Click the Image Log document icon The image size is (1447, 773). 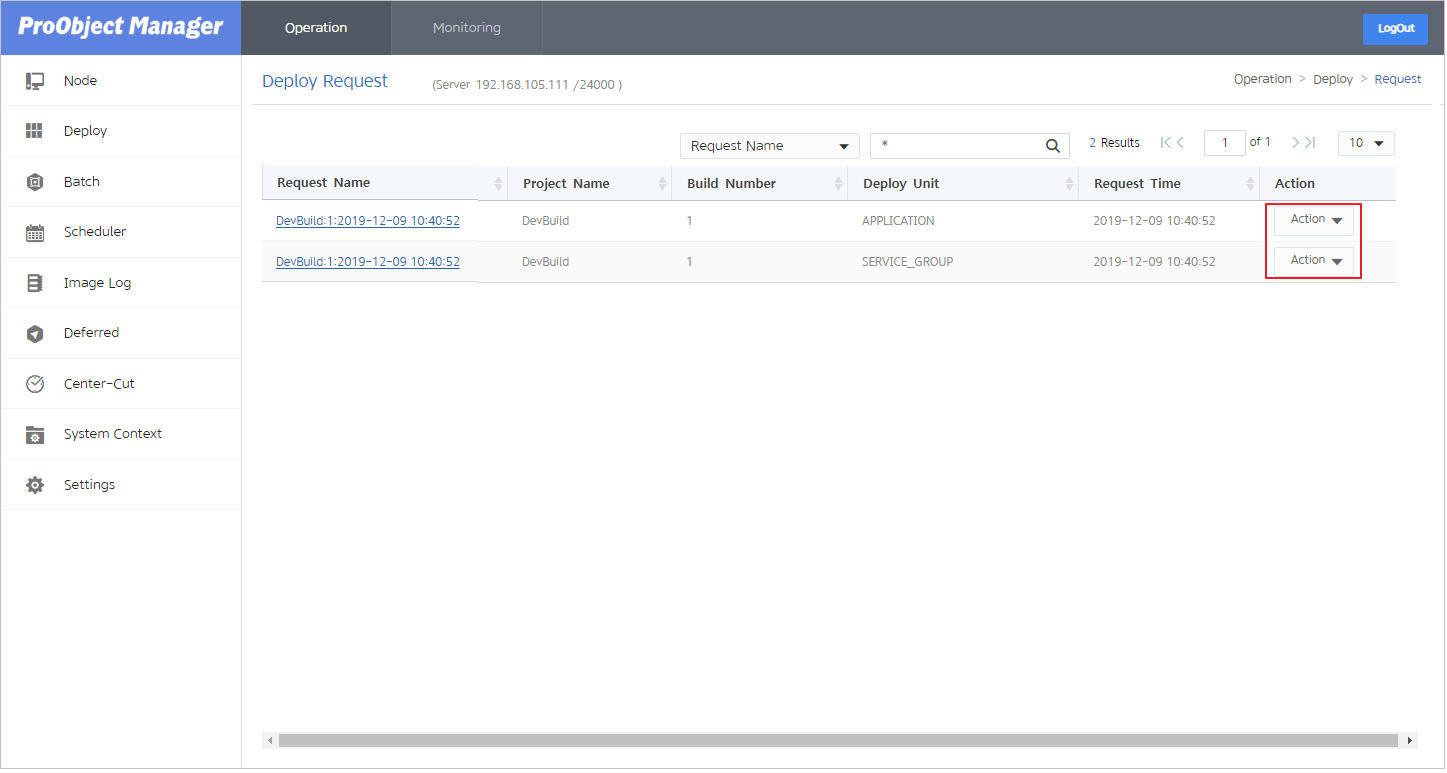click(35, 283)
